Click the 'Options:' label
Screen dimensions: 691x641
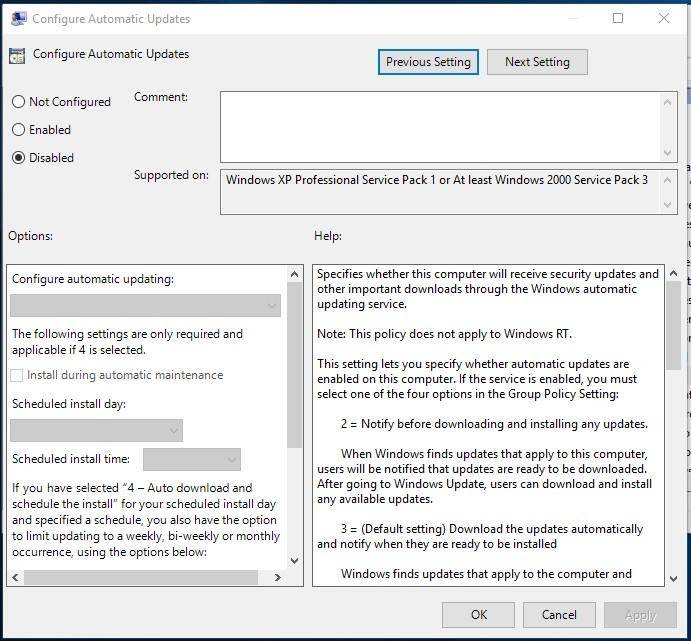30,236
